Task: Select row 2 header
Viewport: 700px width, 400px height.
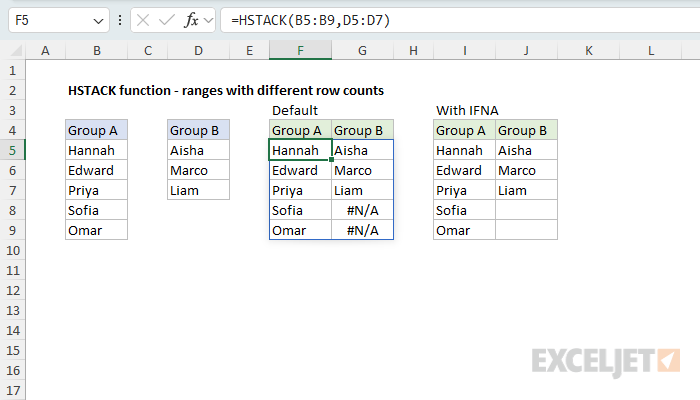Action: click(12, 91)
